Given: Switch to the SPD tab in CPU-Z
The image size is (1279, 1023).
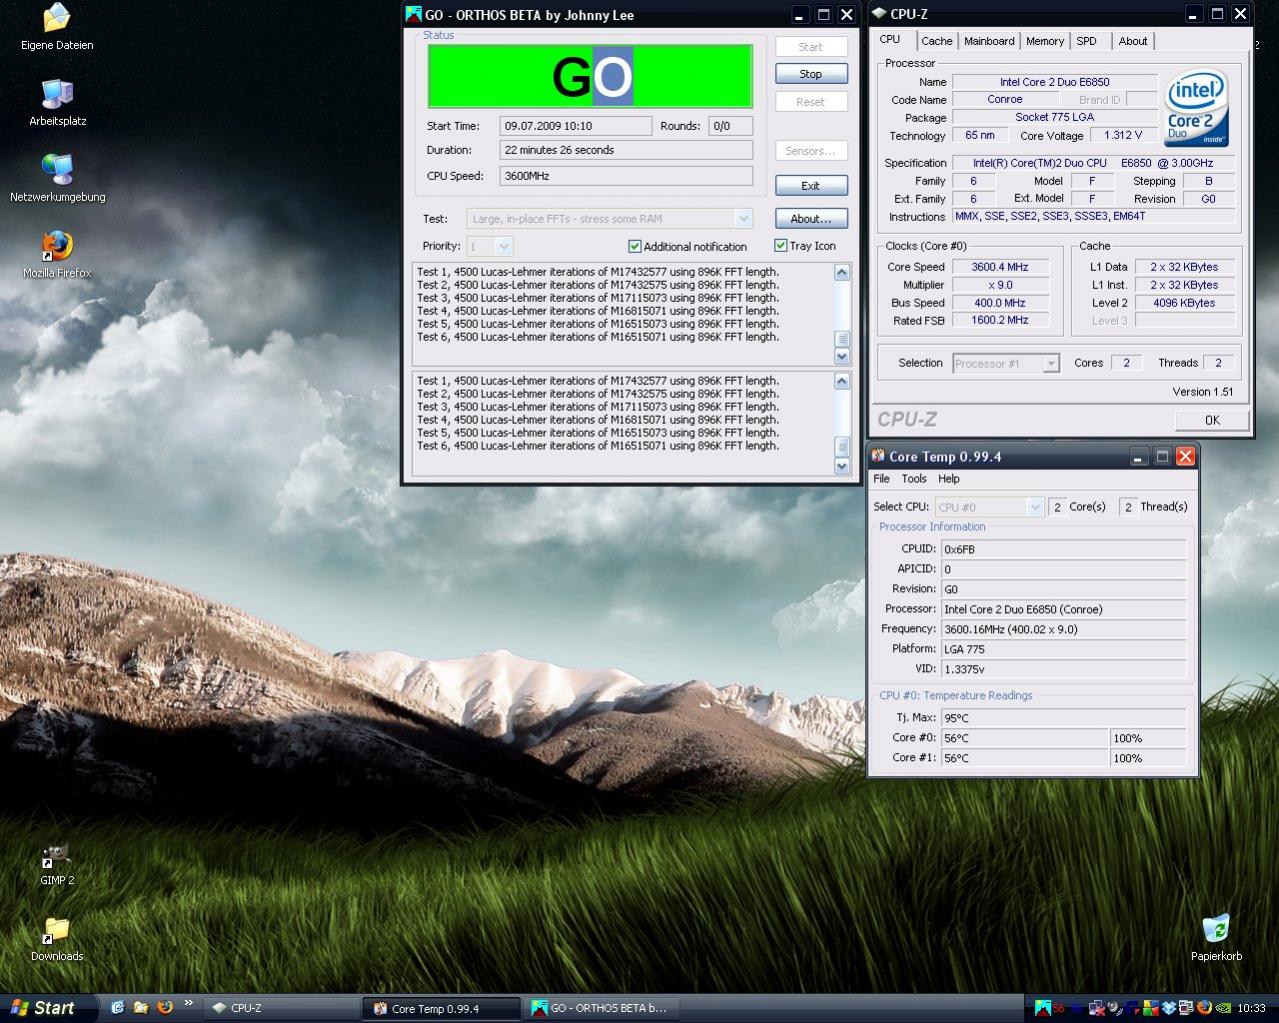Looking at the screenshot, I should (x=1087, y=41).
